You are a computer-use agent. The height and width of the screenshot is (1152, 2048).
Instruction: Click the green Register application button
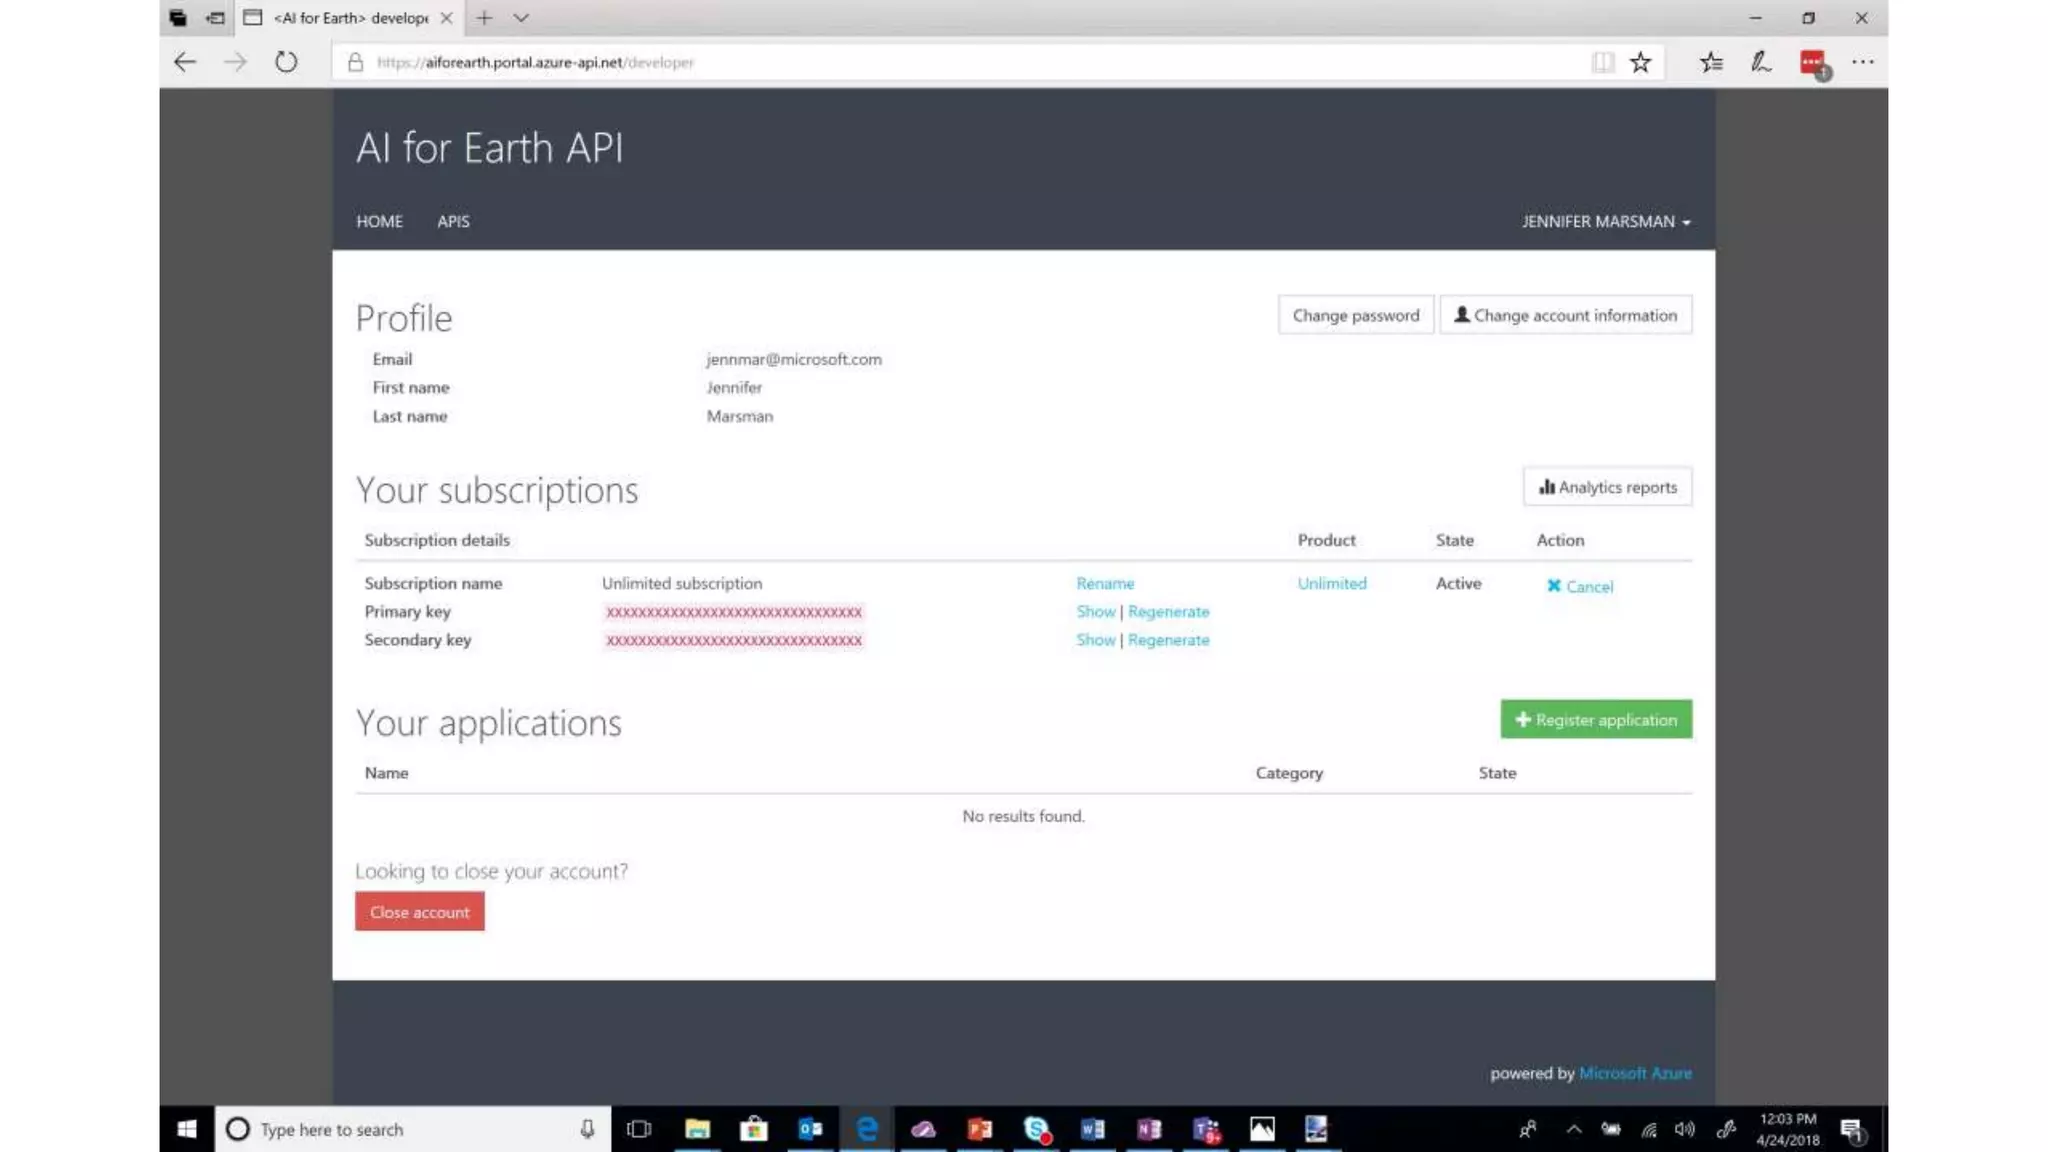click(x=1596, y=719)
